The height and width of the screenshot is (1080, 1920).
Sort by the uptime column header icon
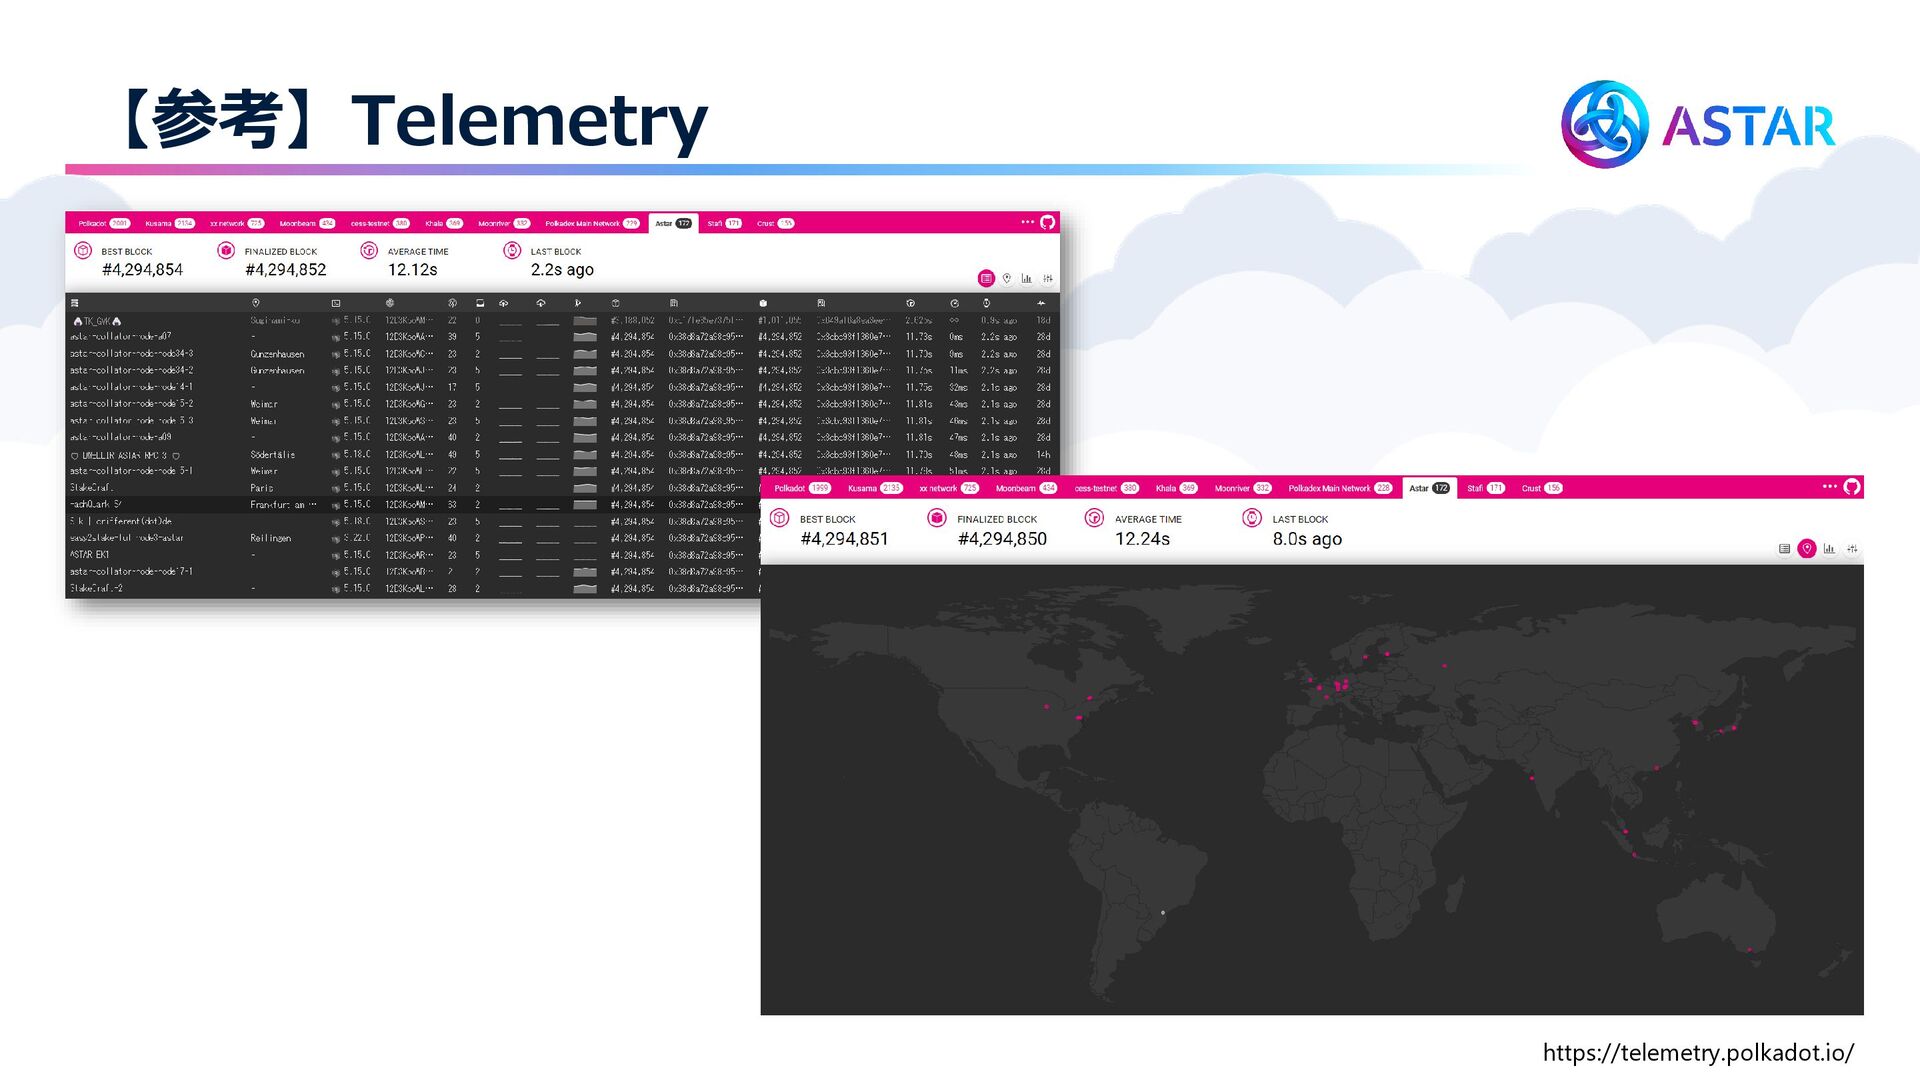(x=1041, y=303)
